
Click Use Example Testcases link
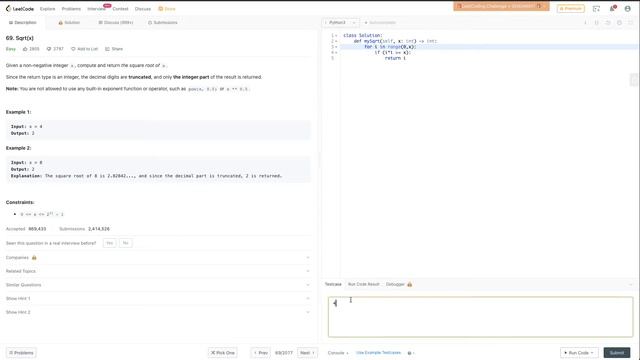[378, 353]
